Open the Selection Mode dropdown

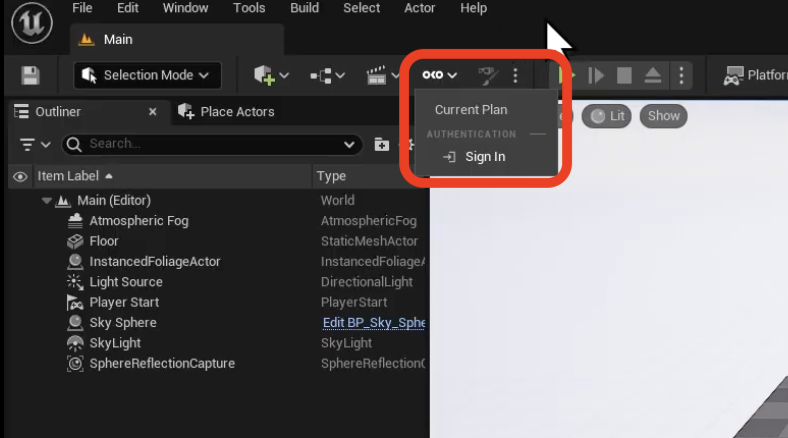(147, 75)
